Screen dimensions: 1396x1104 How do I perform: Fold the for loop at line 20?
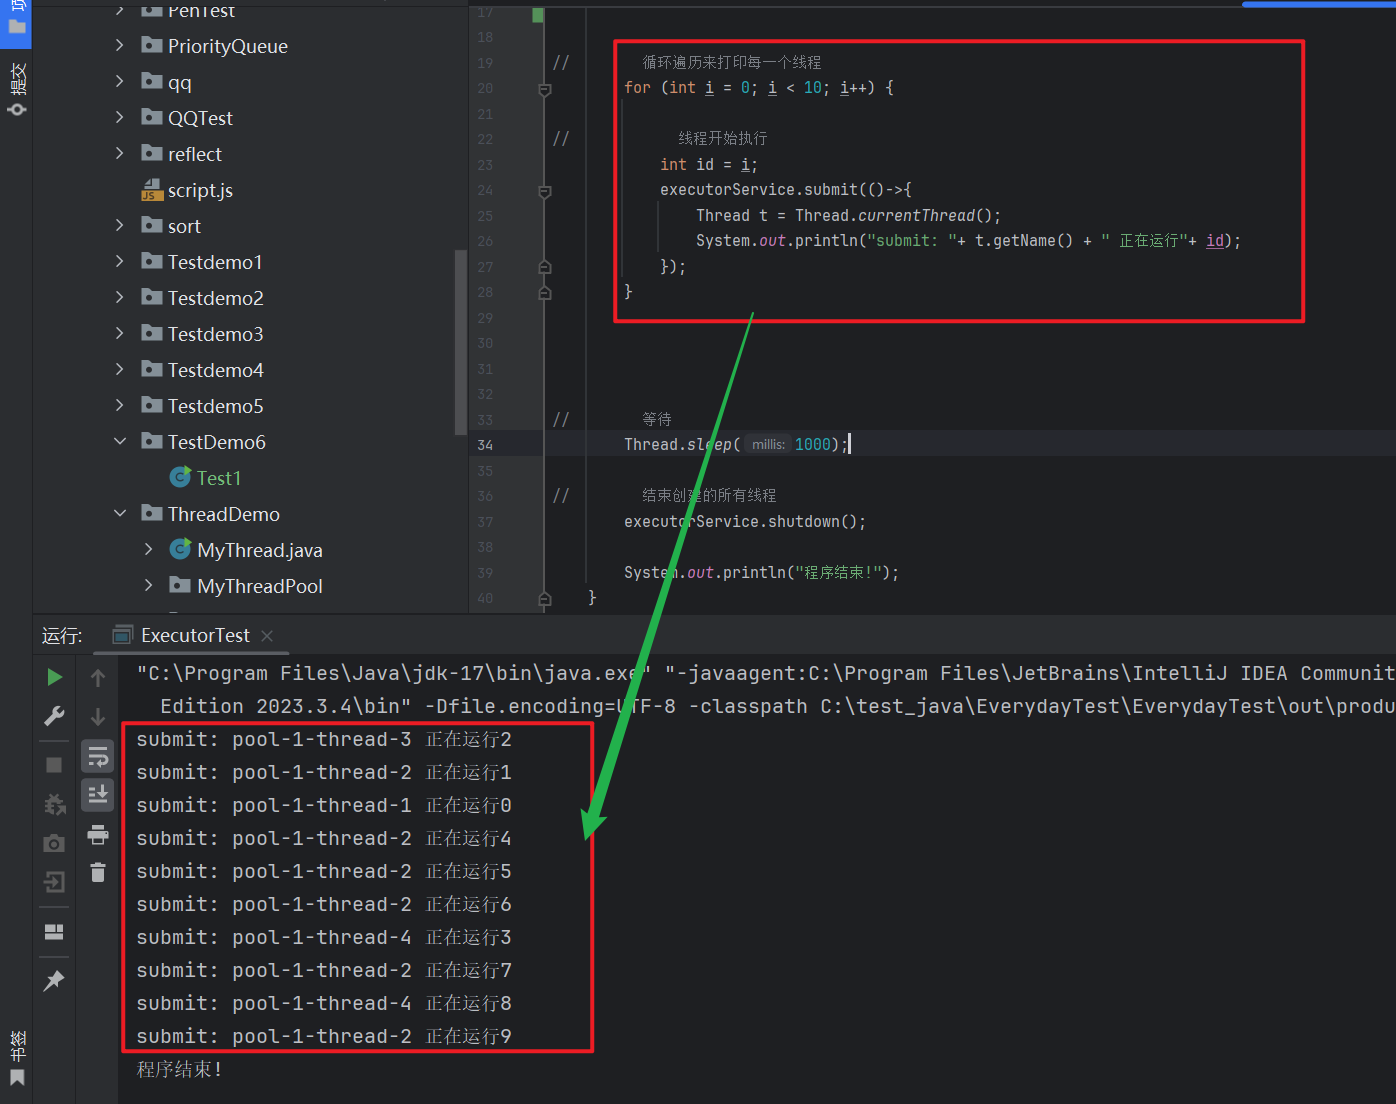click(545, 89)
